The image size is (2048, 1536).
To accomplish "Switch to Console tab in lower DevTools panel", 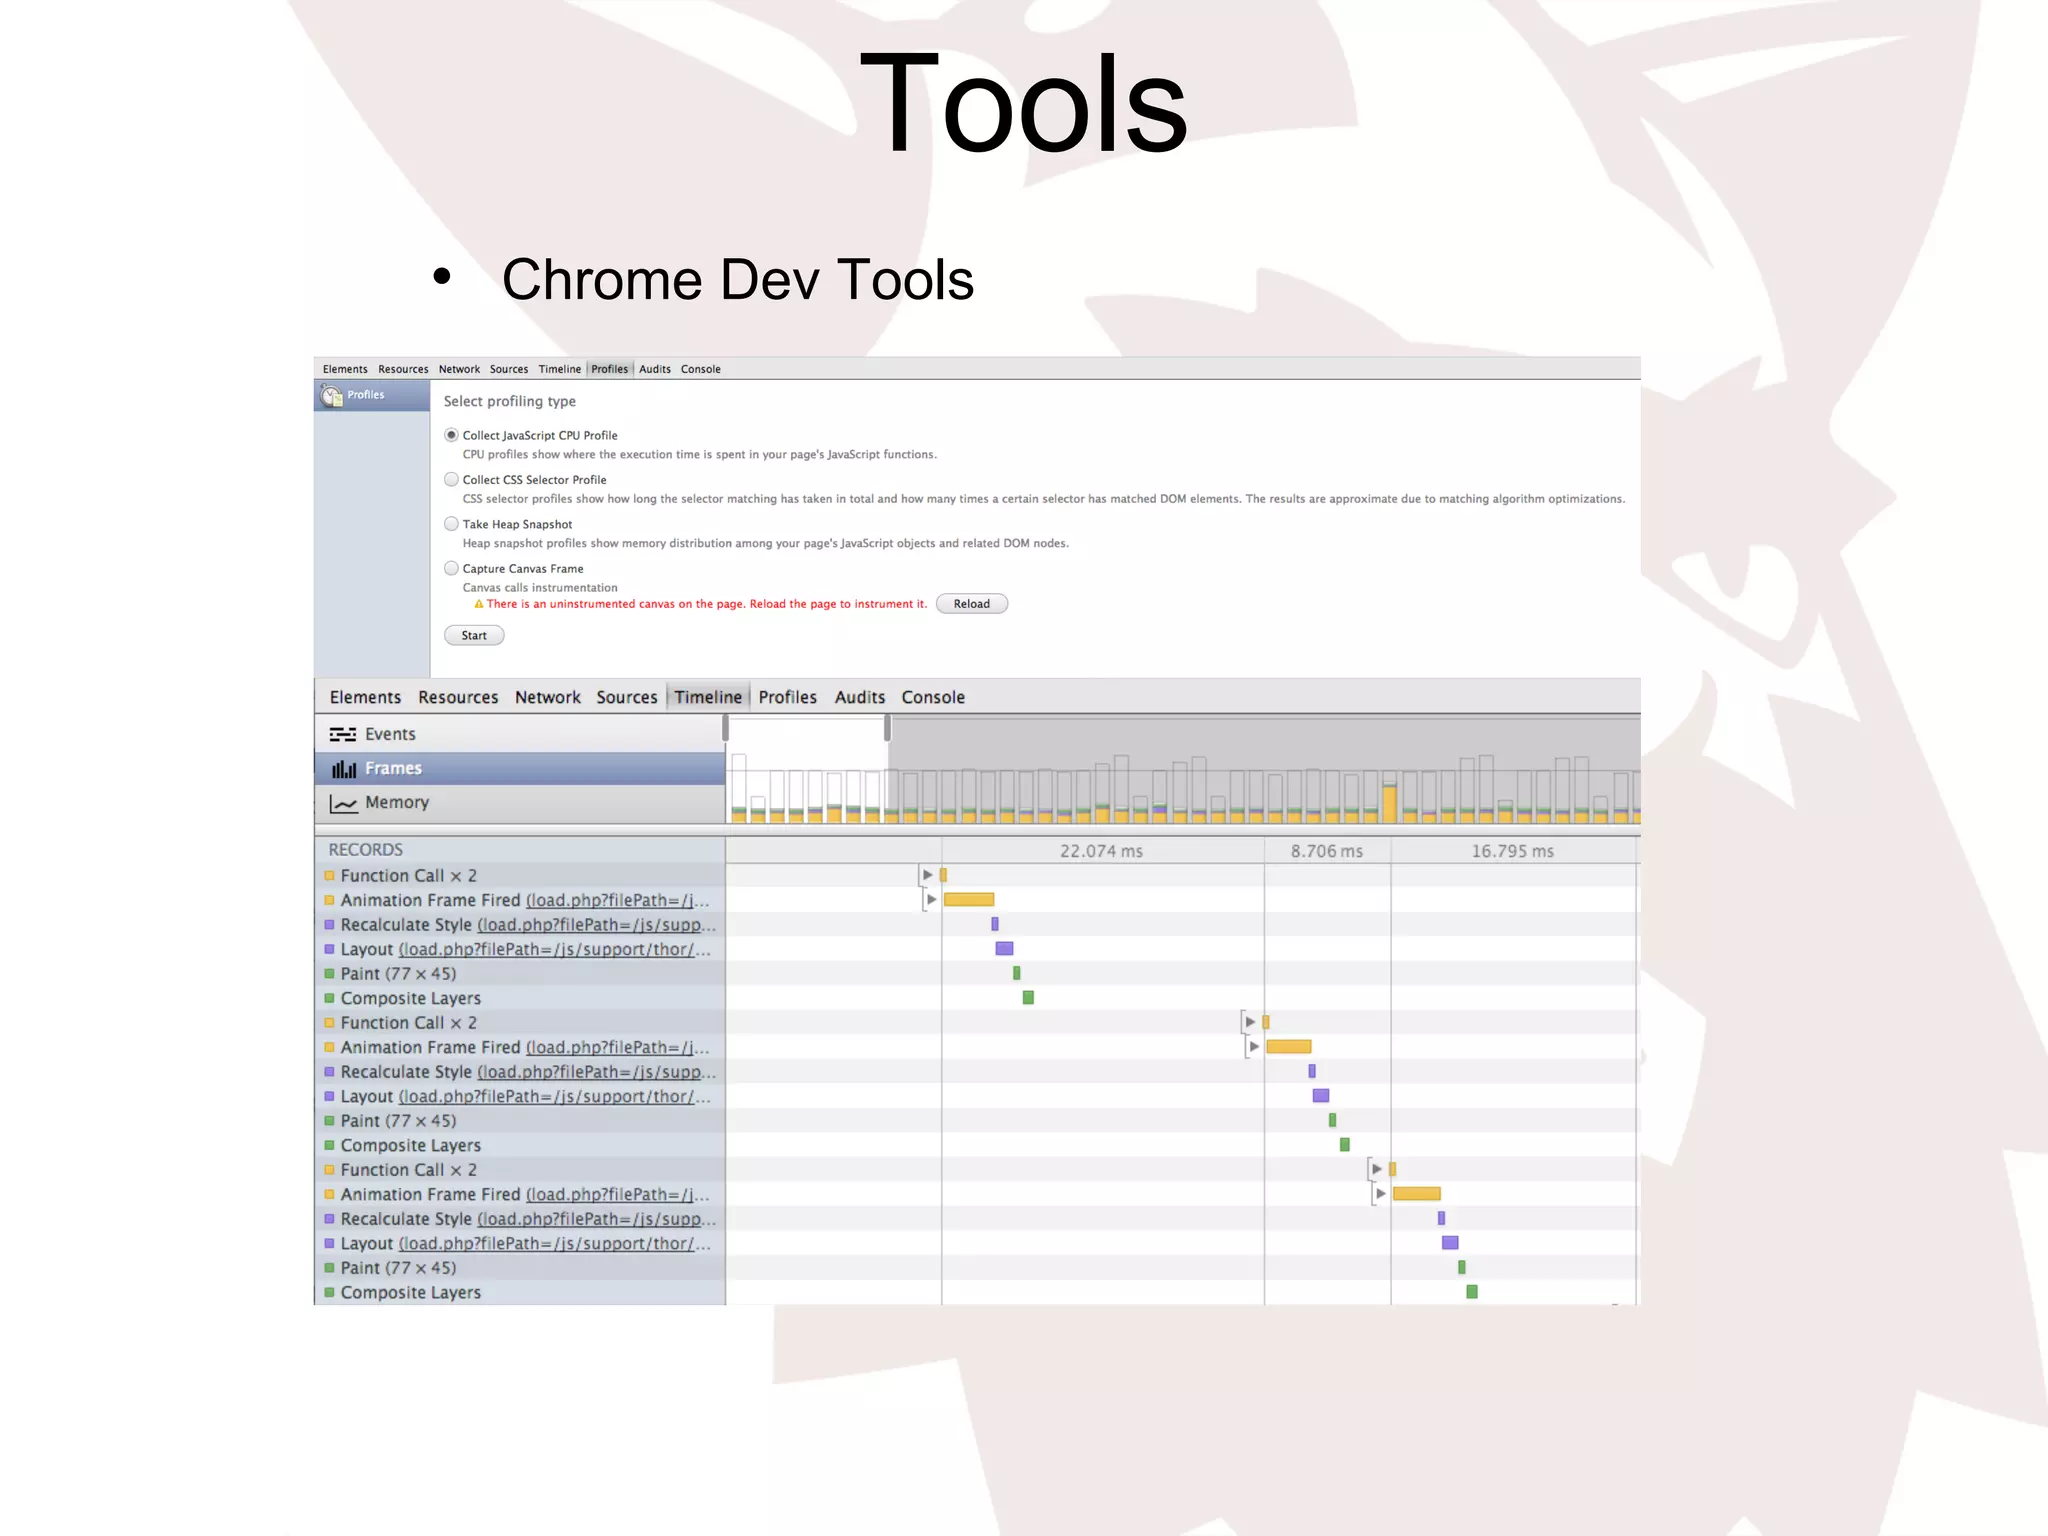I will (x=933, y=697).
